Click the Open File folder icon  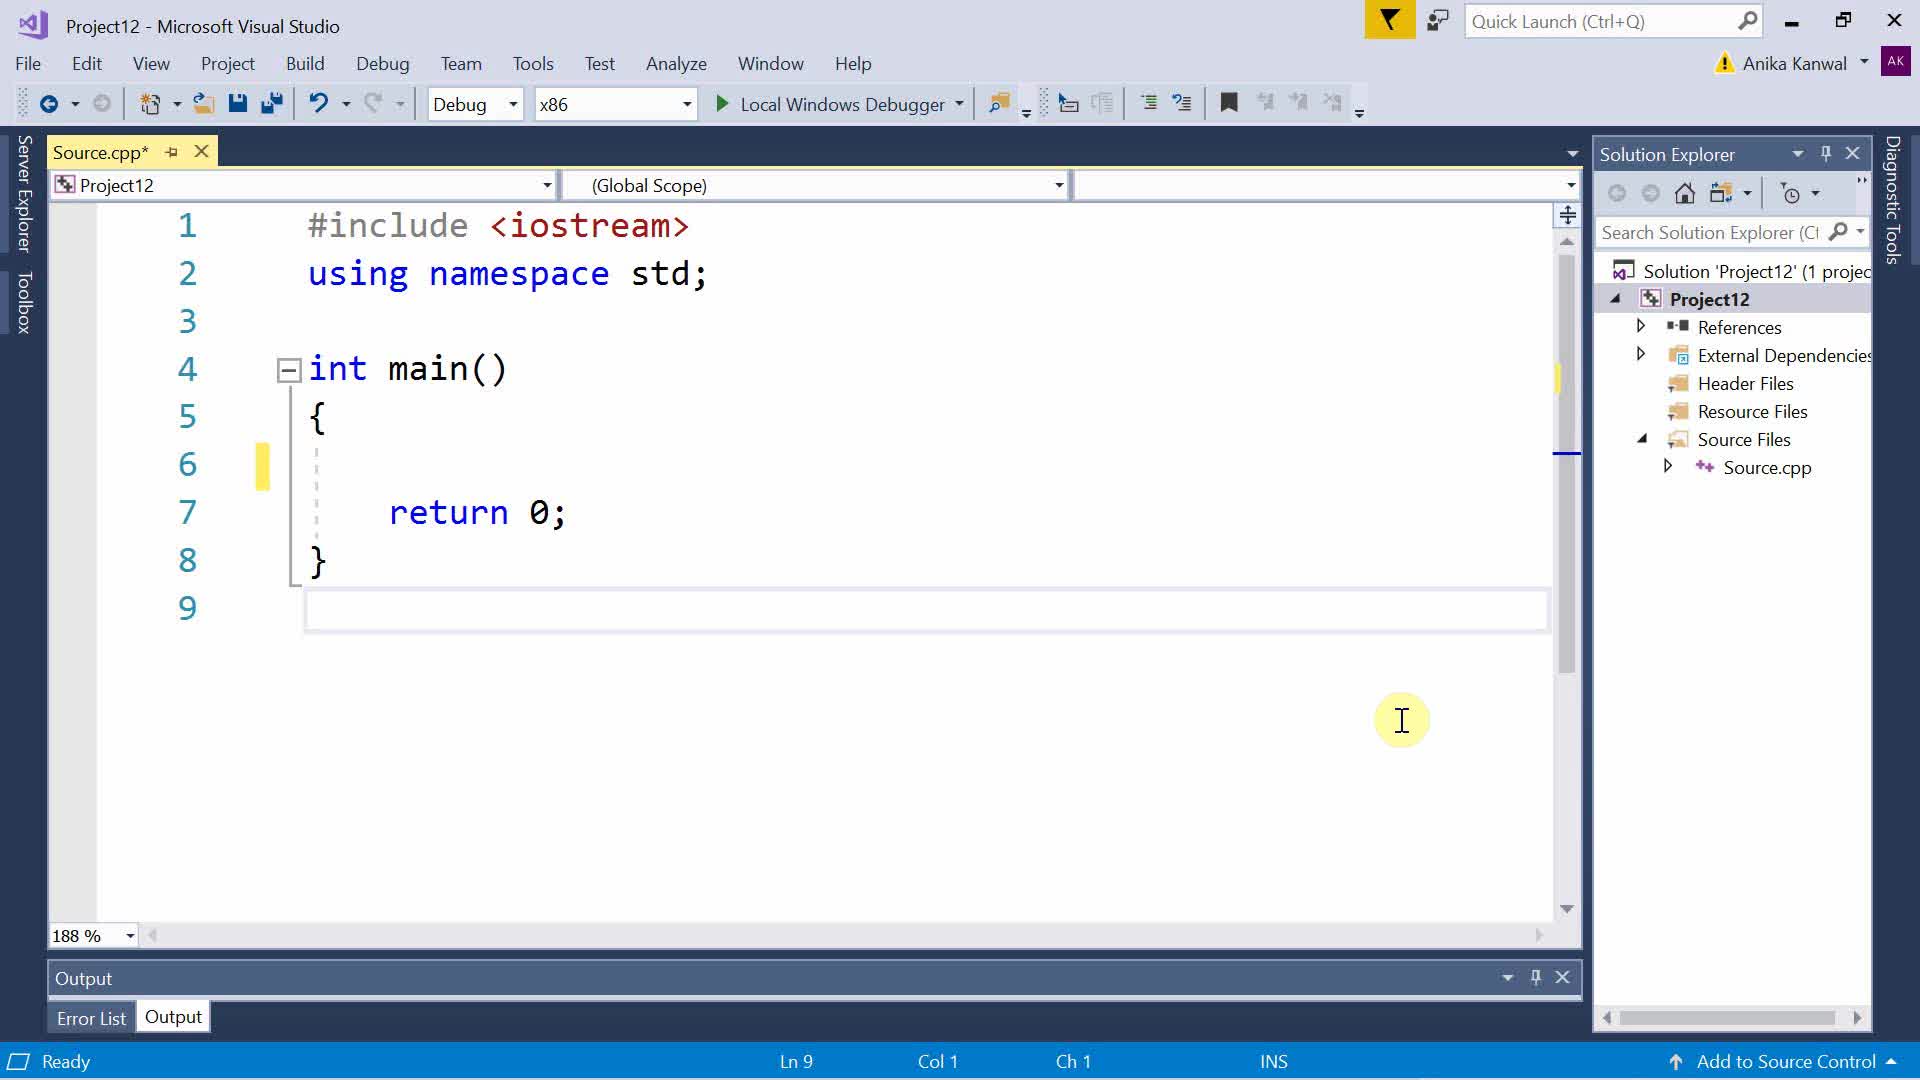pyautogui.click(x=203, y=103)
